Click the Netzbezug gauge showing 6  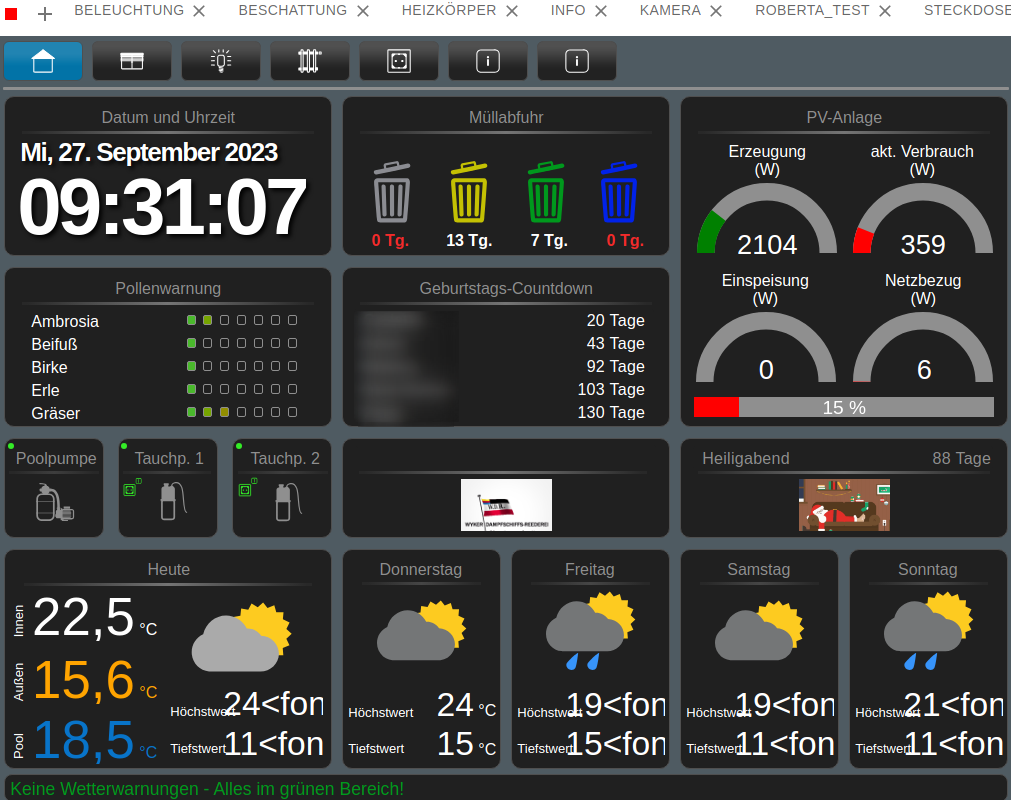923,348
